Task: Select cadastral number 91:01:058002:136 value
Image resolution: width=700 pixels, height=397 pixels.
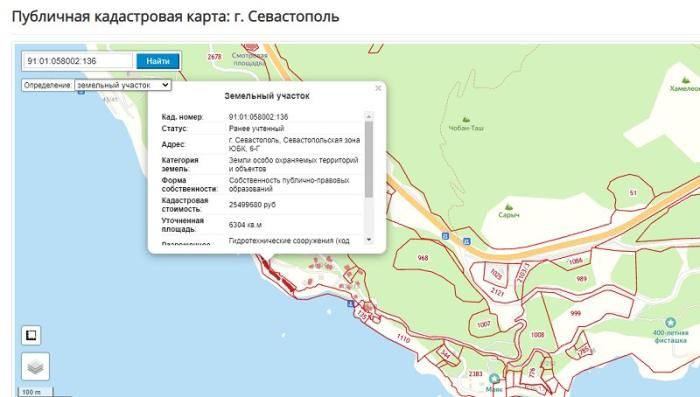Action: 258,117
